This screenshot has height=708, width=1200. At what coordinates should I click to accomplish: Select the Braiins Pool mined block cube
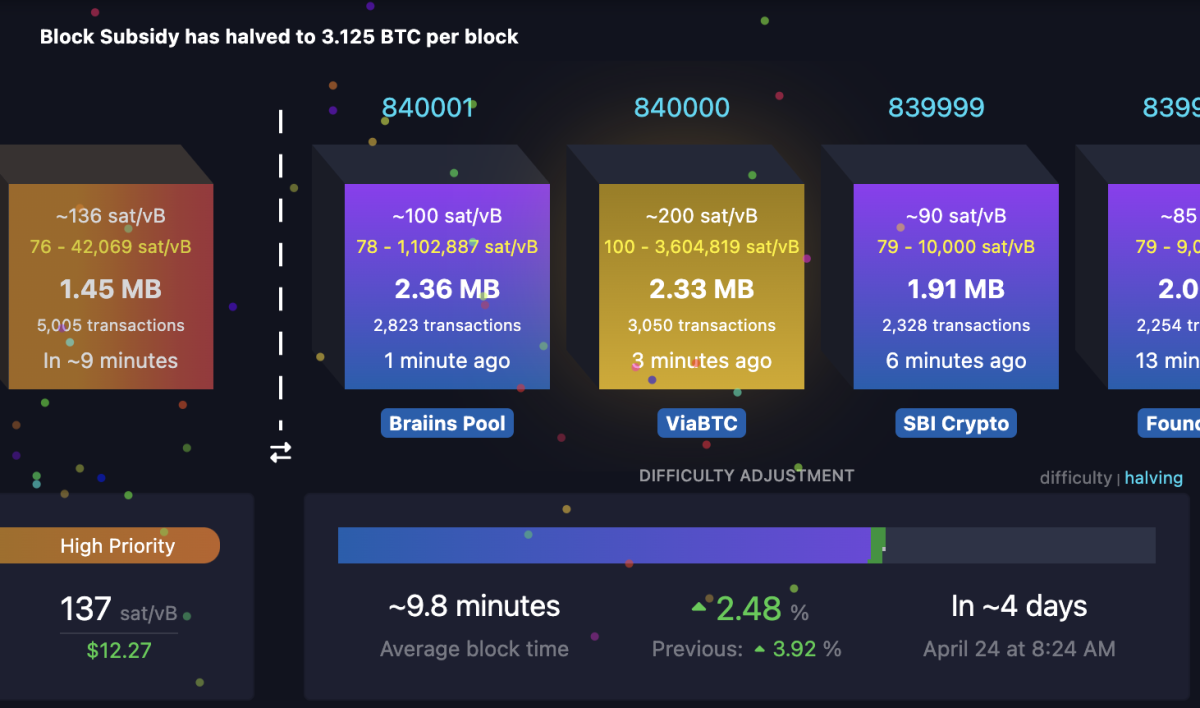447,287
